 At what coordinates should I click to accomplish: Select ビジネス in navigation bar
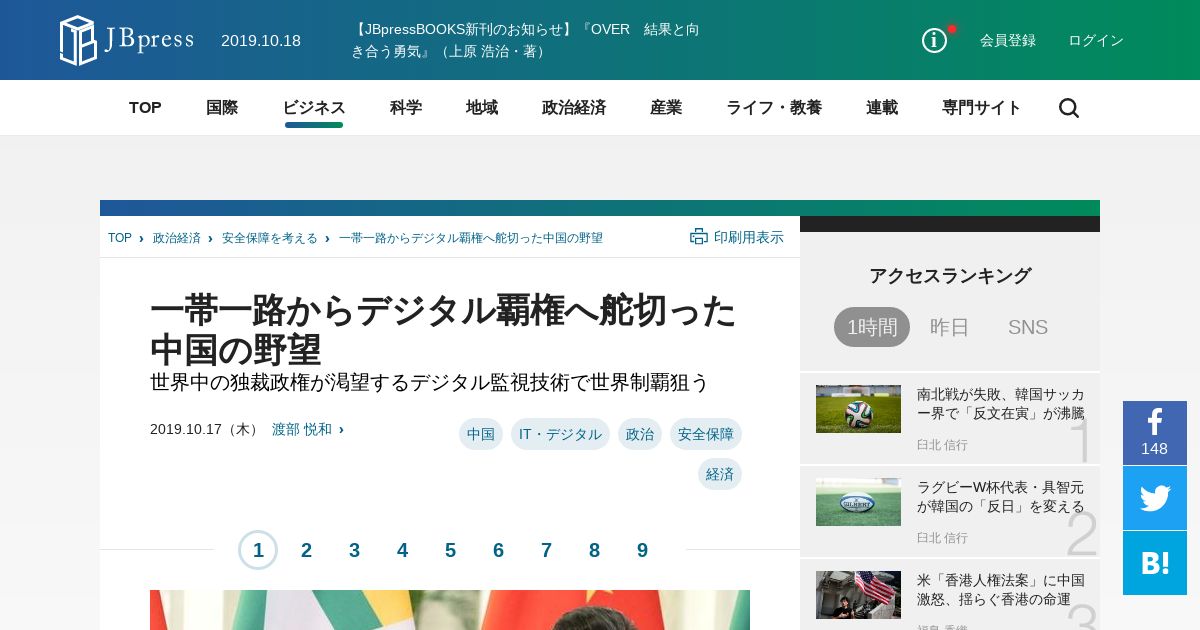pos(314,108)
